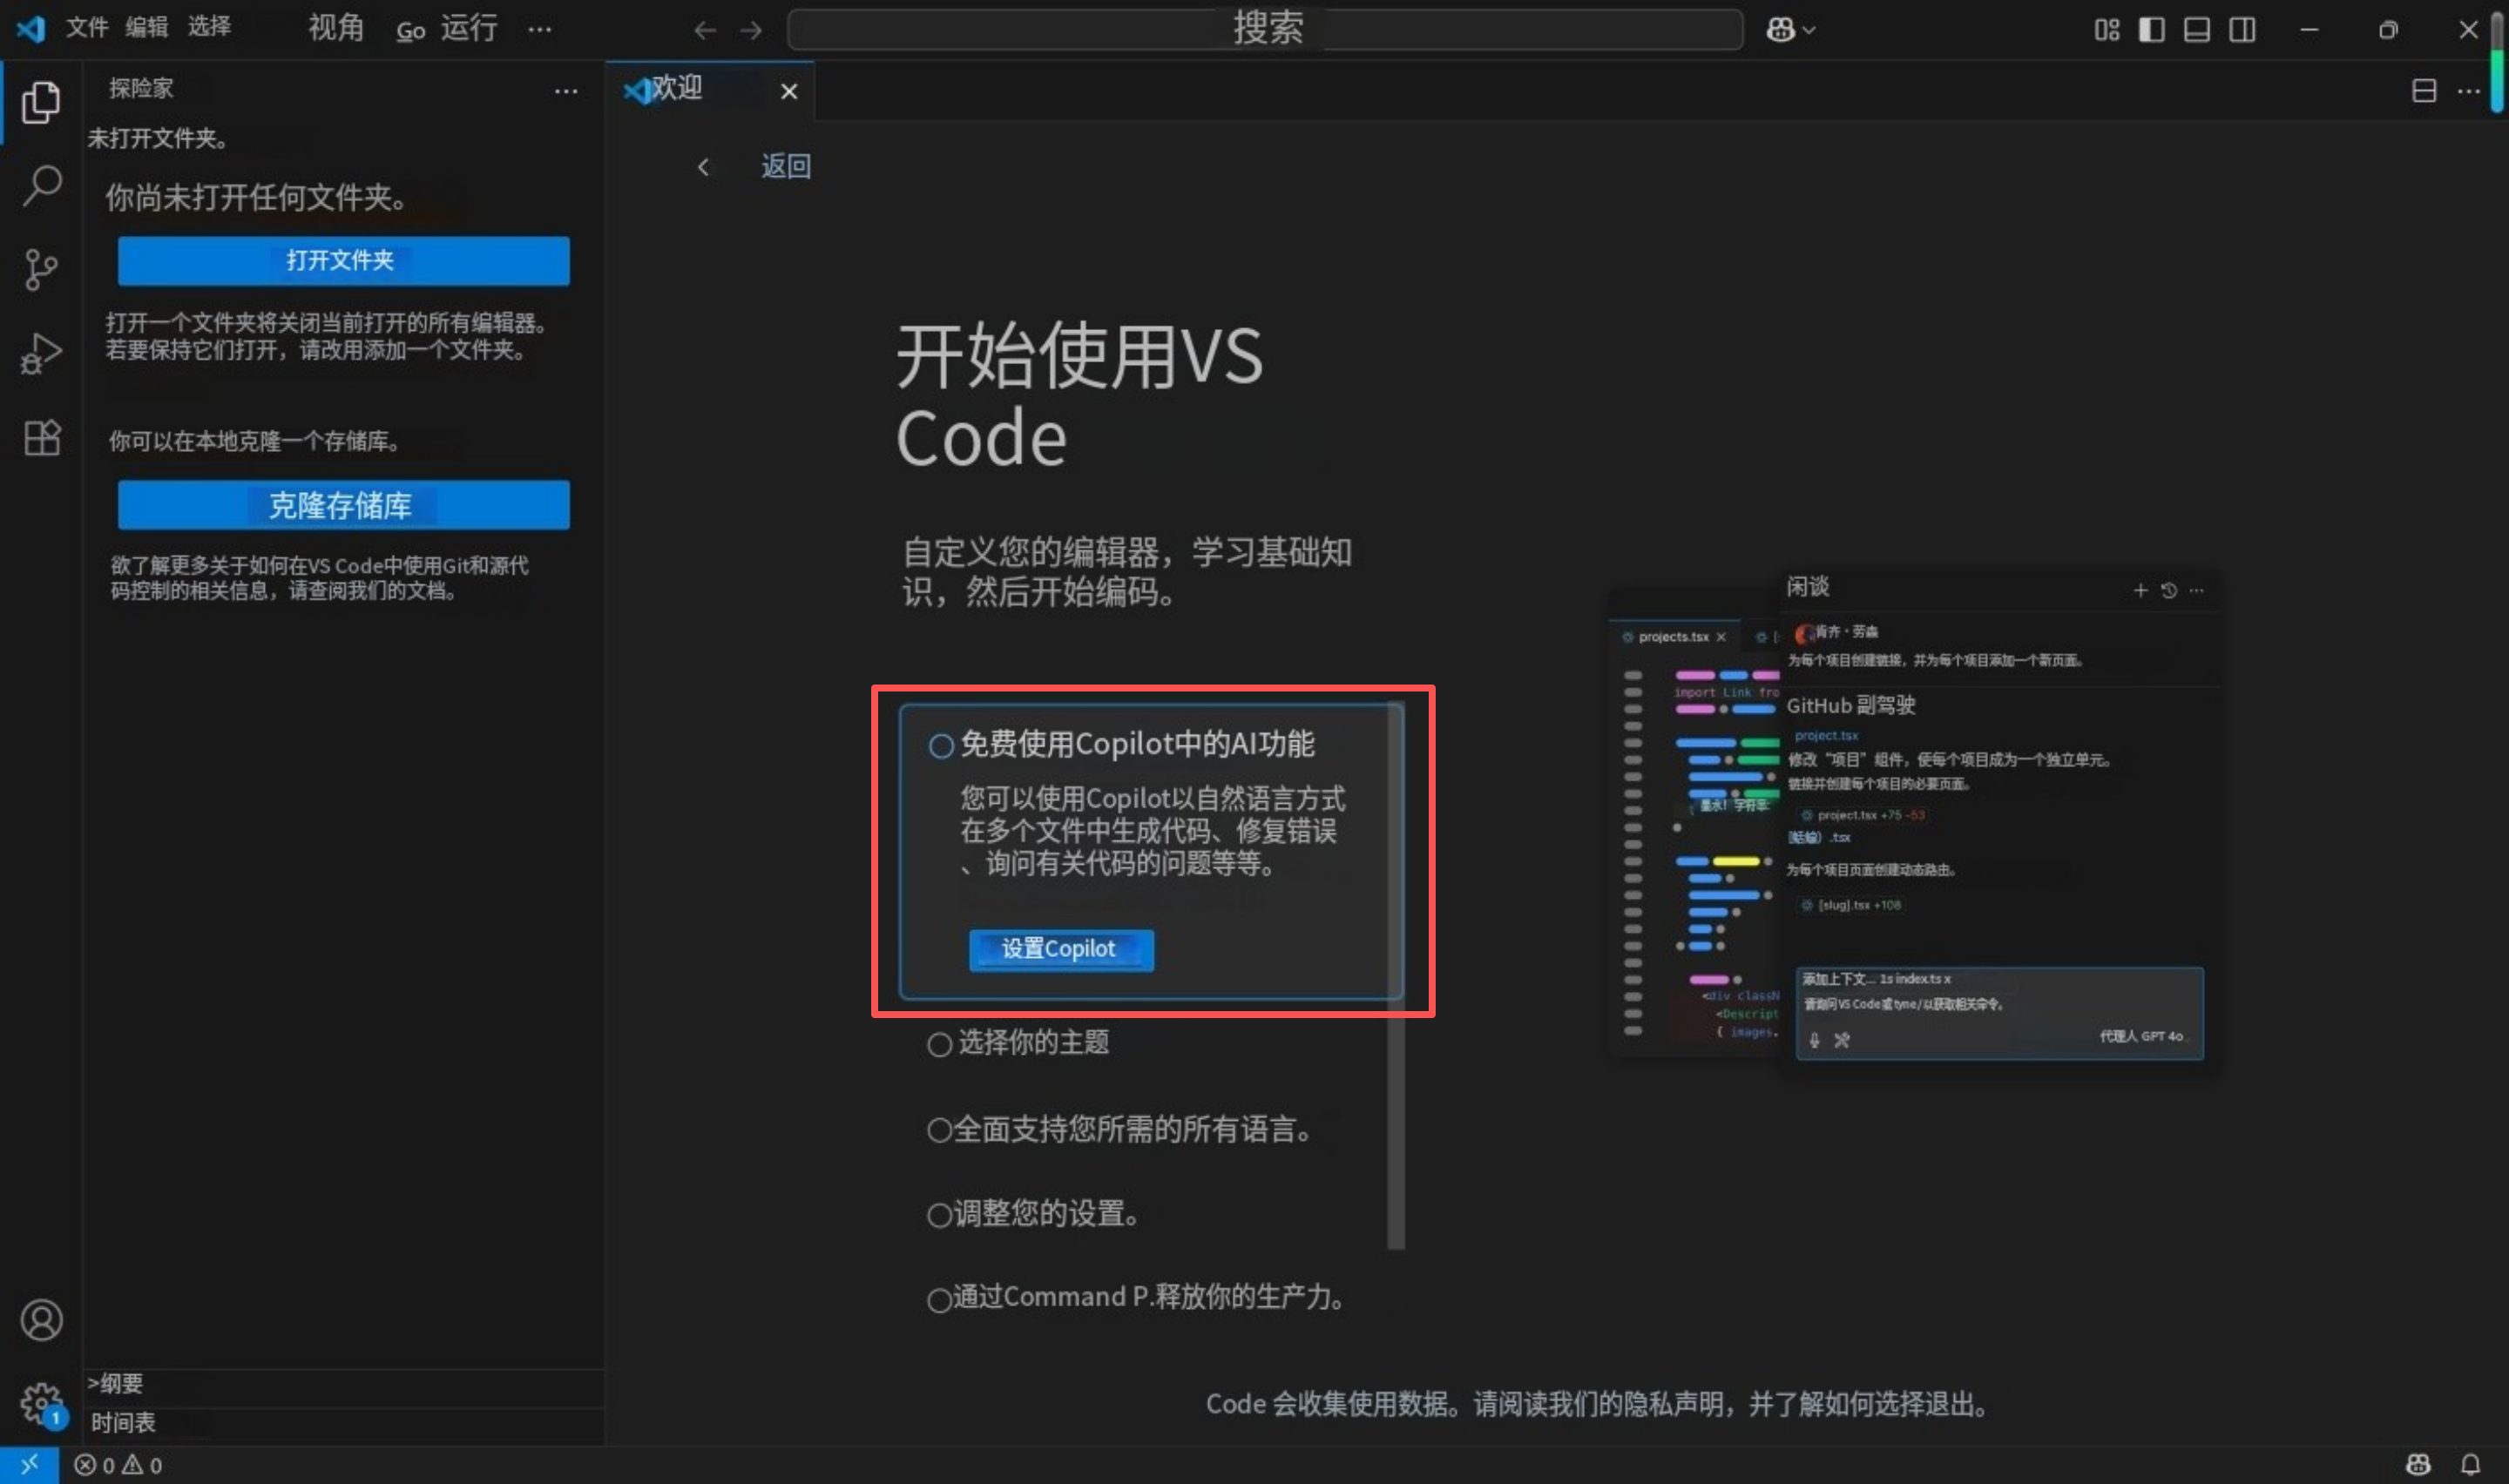This screenshot has width=2509, height=1484.
Task: Select 调整您的设置 step
Action: [x=1033, y=1214]
